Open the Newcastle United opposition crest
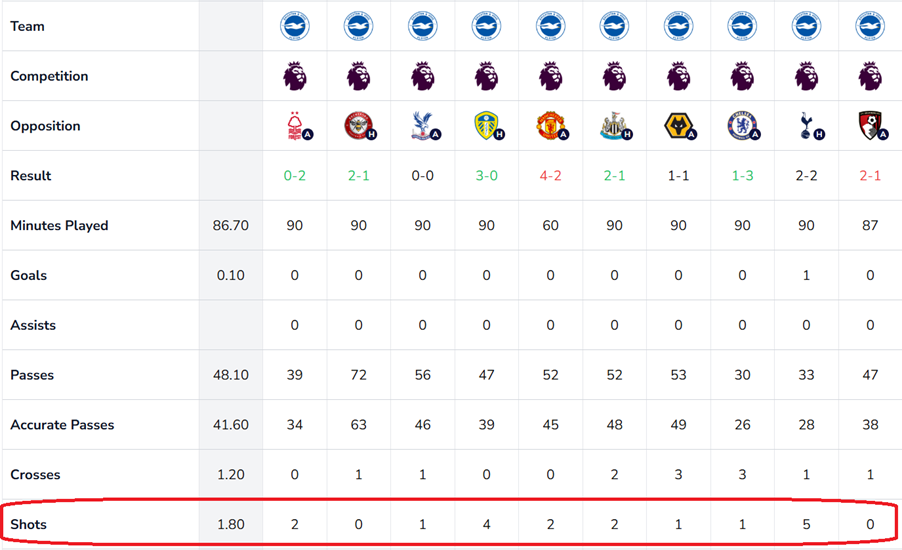This screenshot has height=550, width=902. [x=614, y=126]
